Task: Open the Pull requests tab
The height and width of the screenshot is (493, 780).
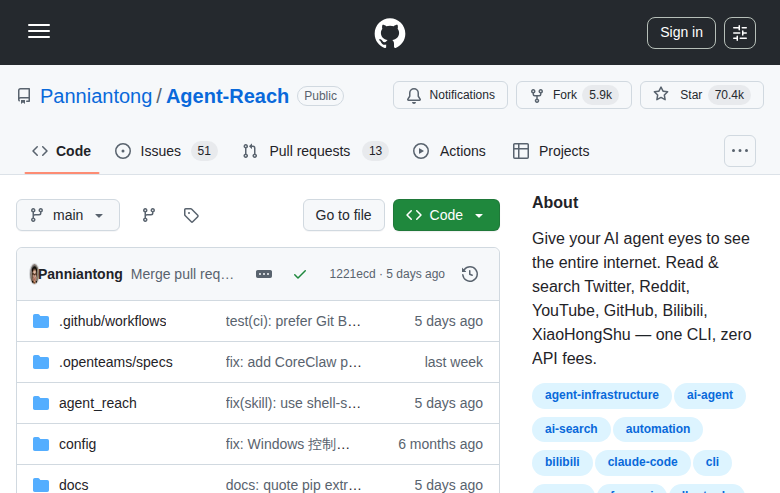Action: pyautogui.click(x=315, y=151)
